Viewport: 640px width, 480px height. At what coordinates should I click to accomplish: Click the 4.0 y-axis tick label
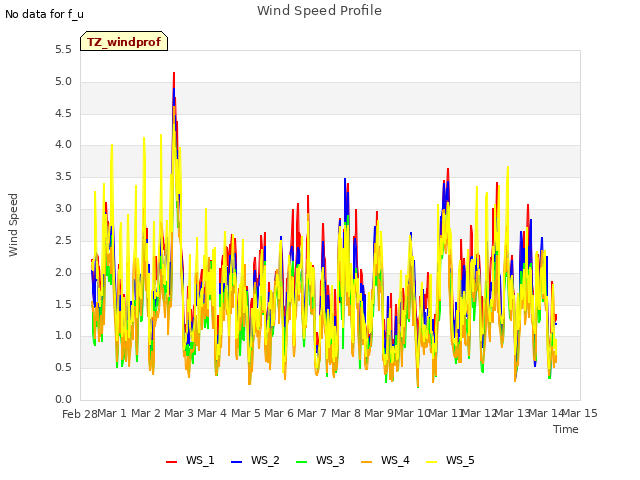point(63,144)
